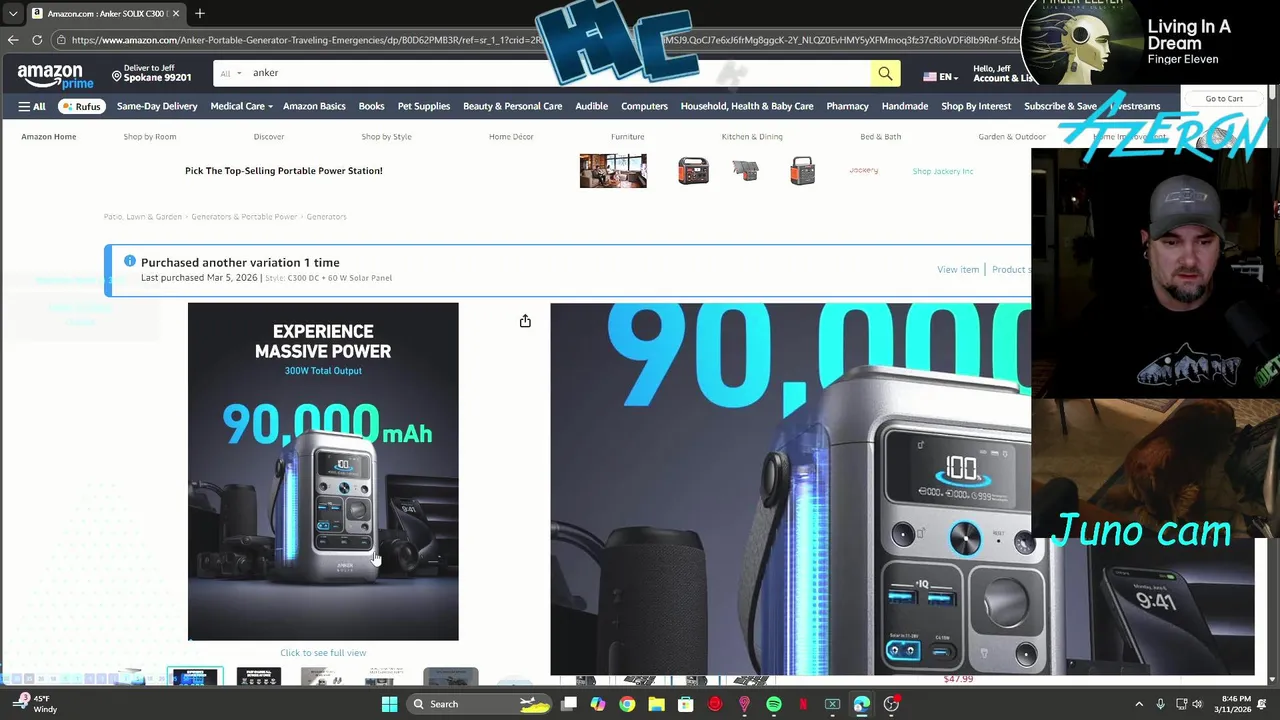This screenshot has width=1280, height=720.
Task: Open the Books nav item
Action: point(371,106)
